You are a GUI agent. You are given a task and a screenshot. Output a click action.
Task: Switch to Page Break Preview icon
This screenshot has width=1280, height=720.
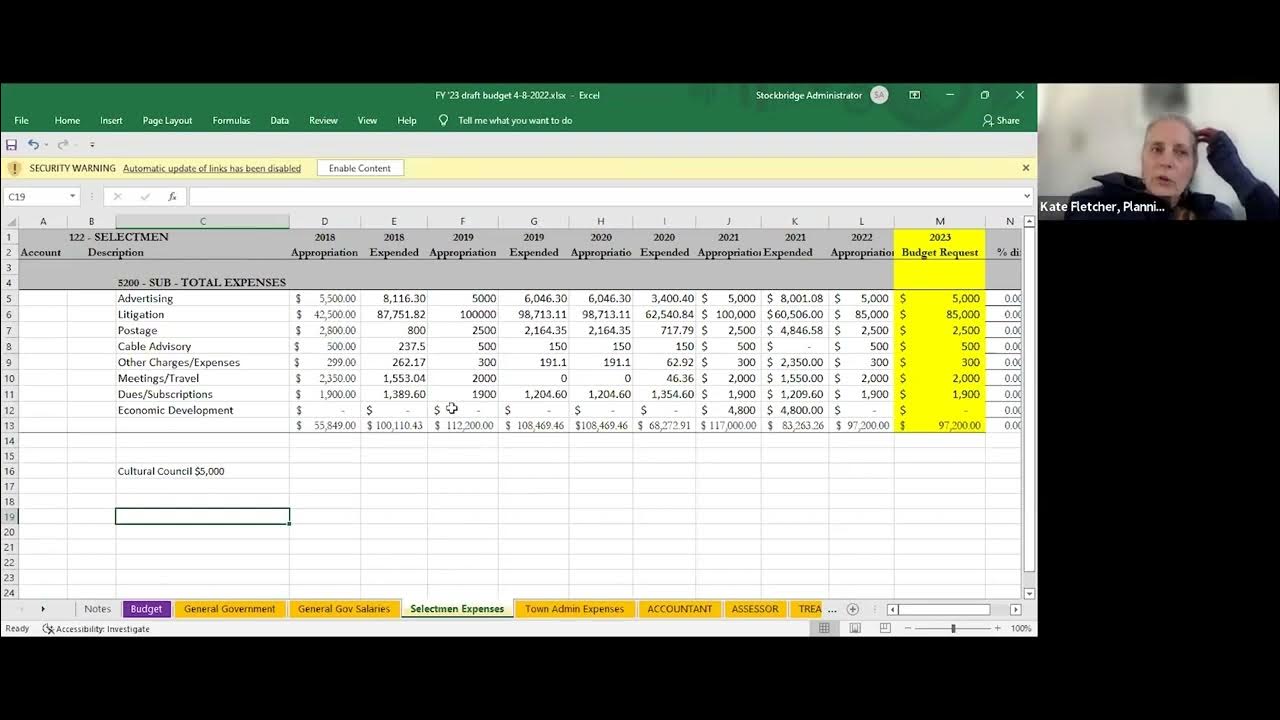885,628
